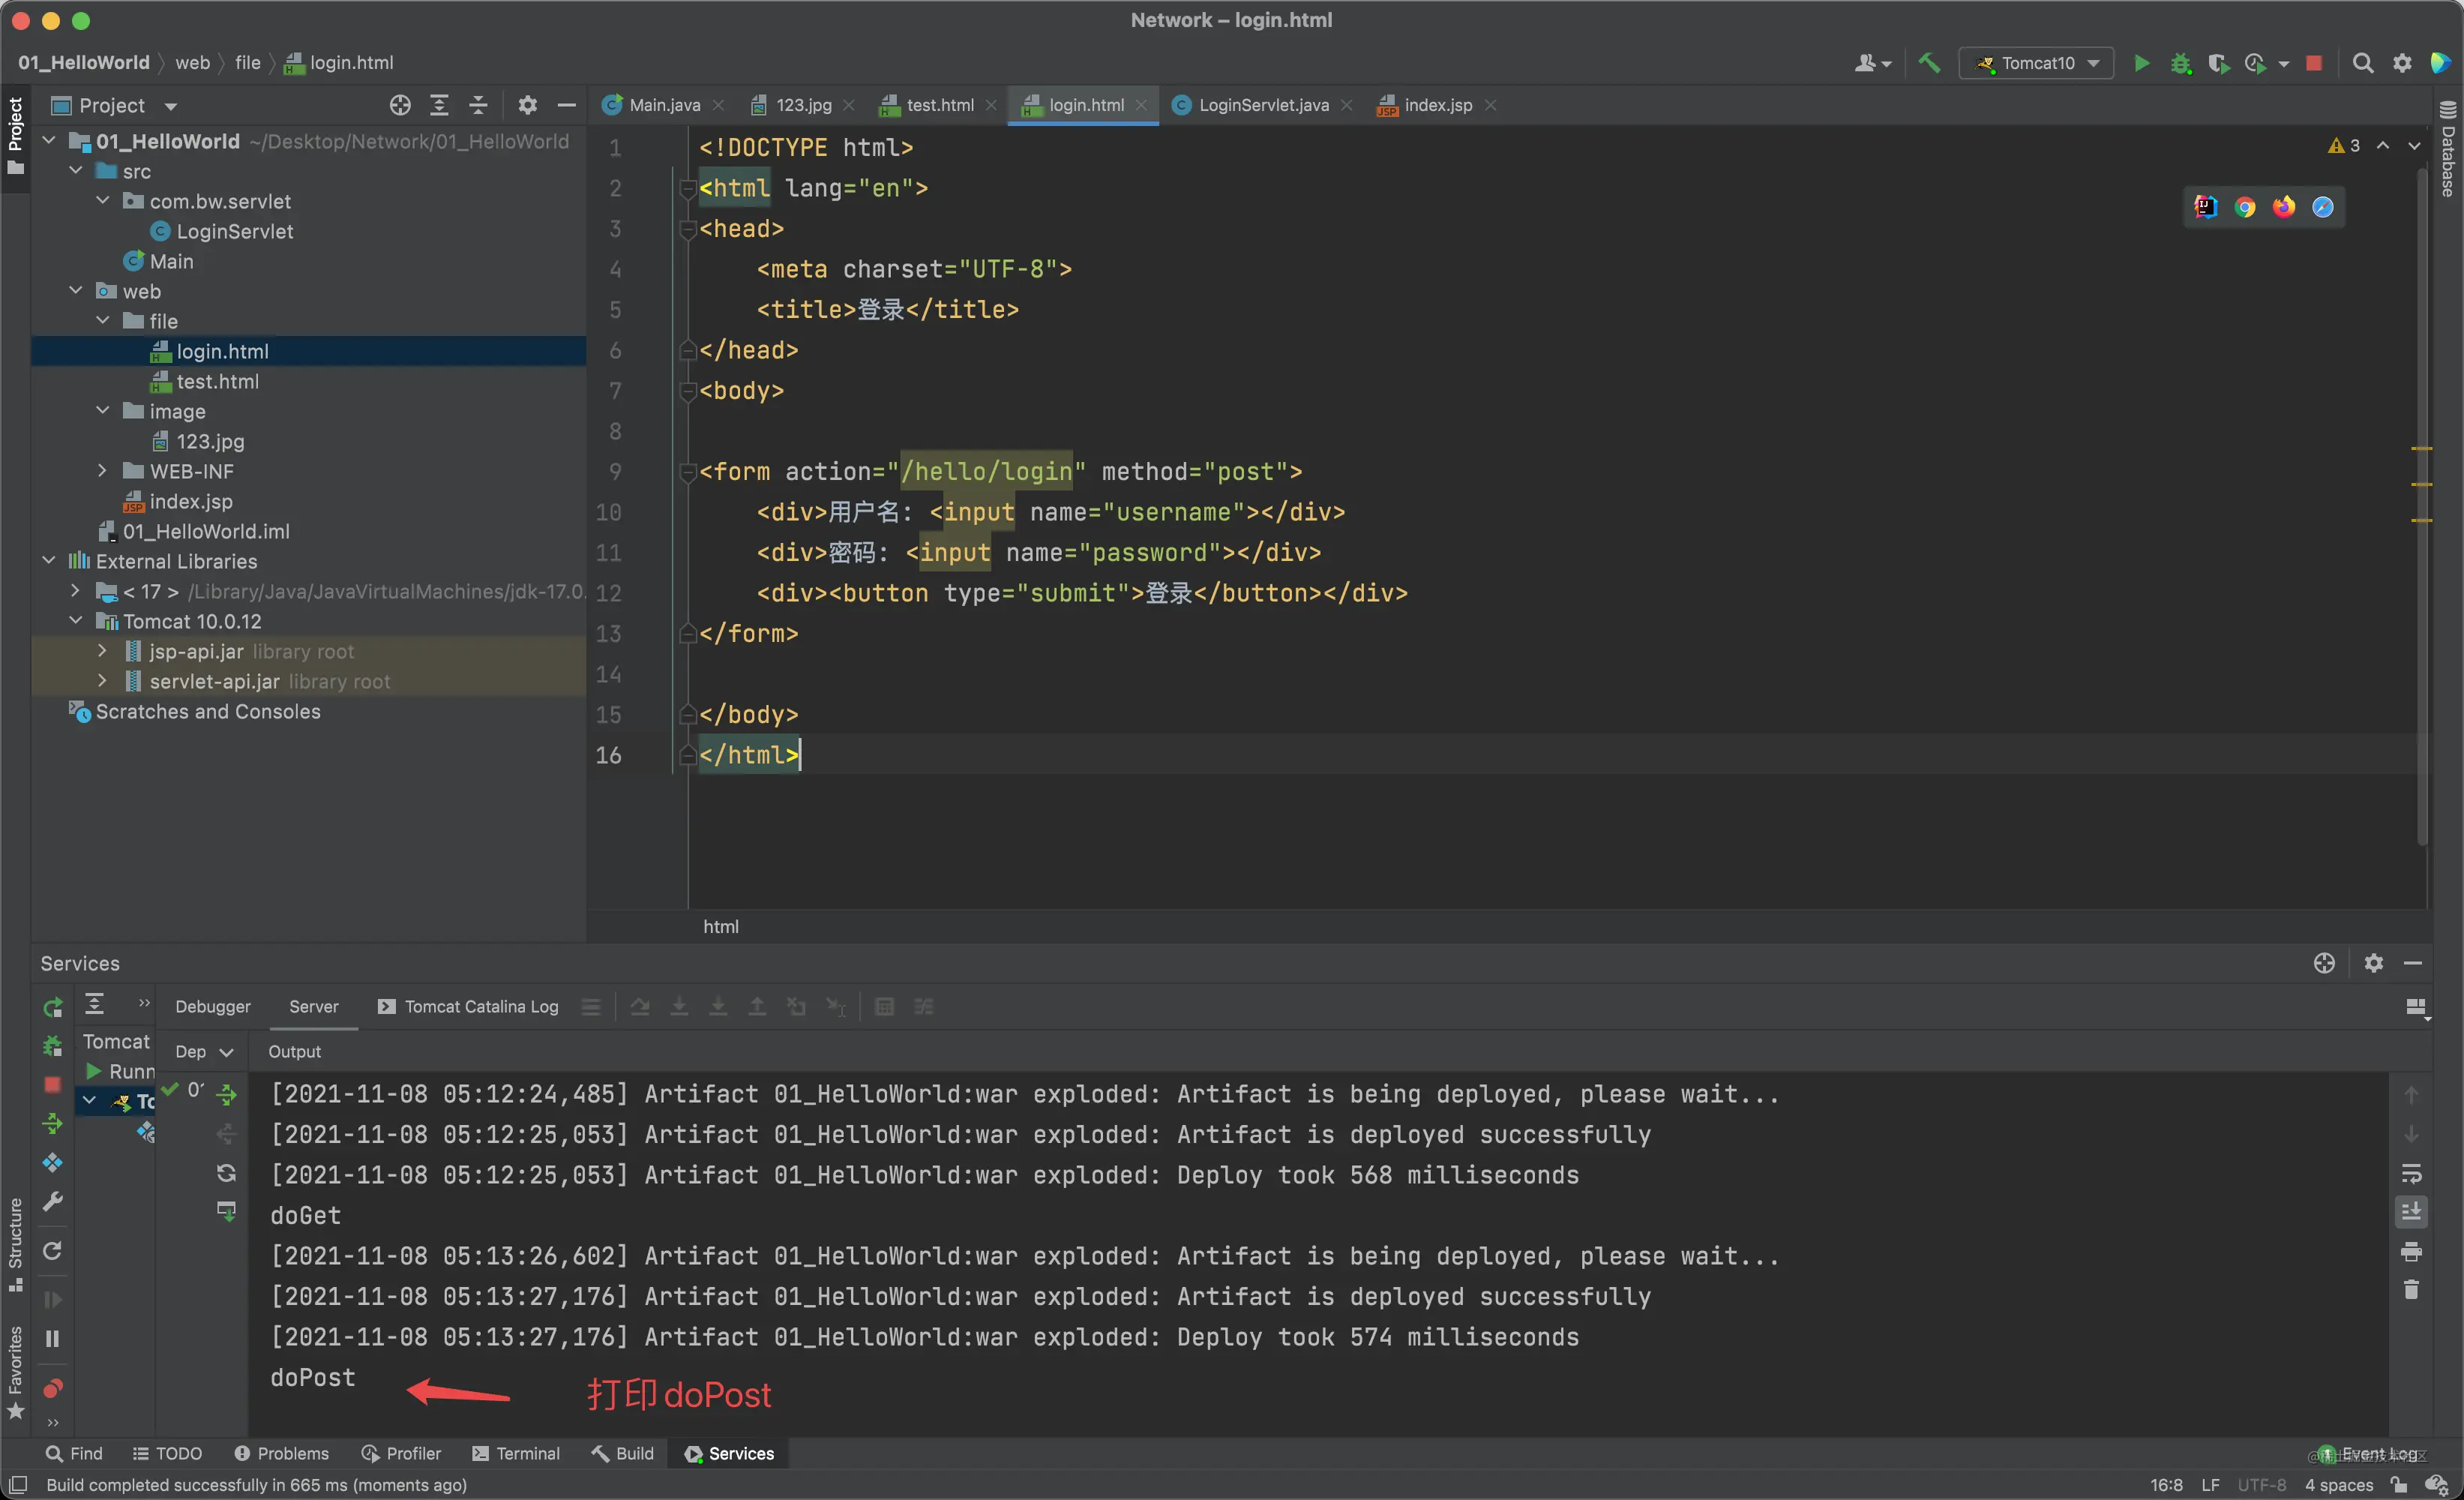The height and width of the screenshot is (1500, 2464).
Task: Open the Terminal tool window
Action: pos(516,1454)
